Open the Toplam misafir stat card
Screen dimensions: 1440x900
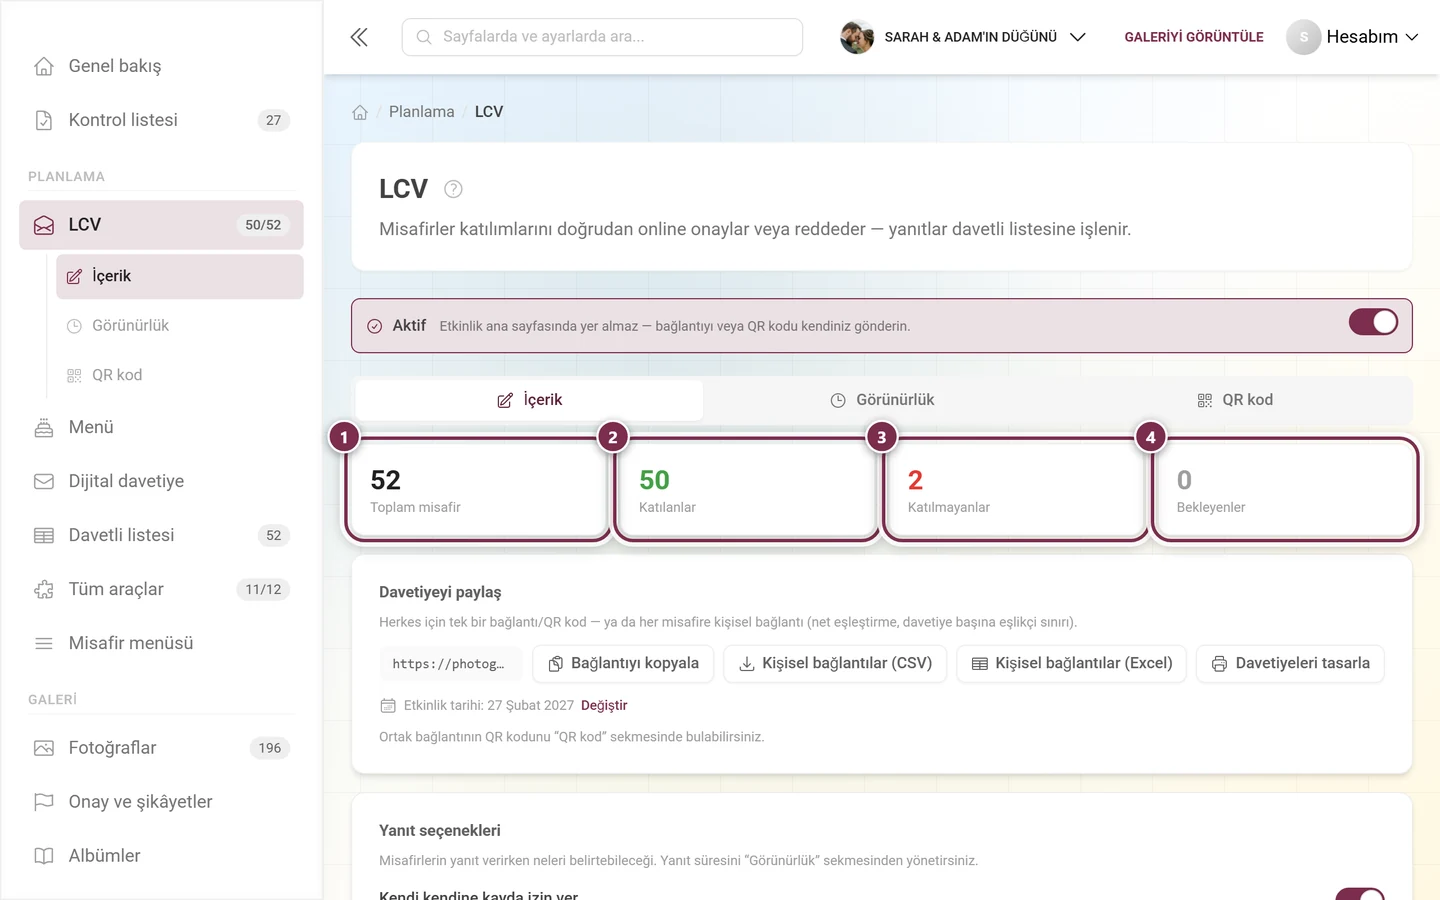tap(478, 489)
